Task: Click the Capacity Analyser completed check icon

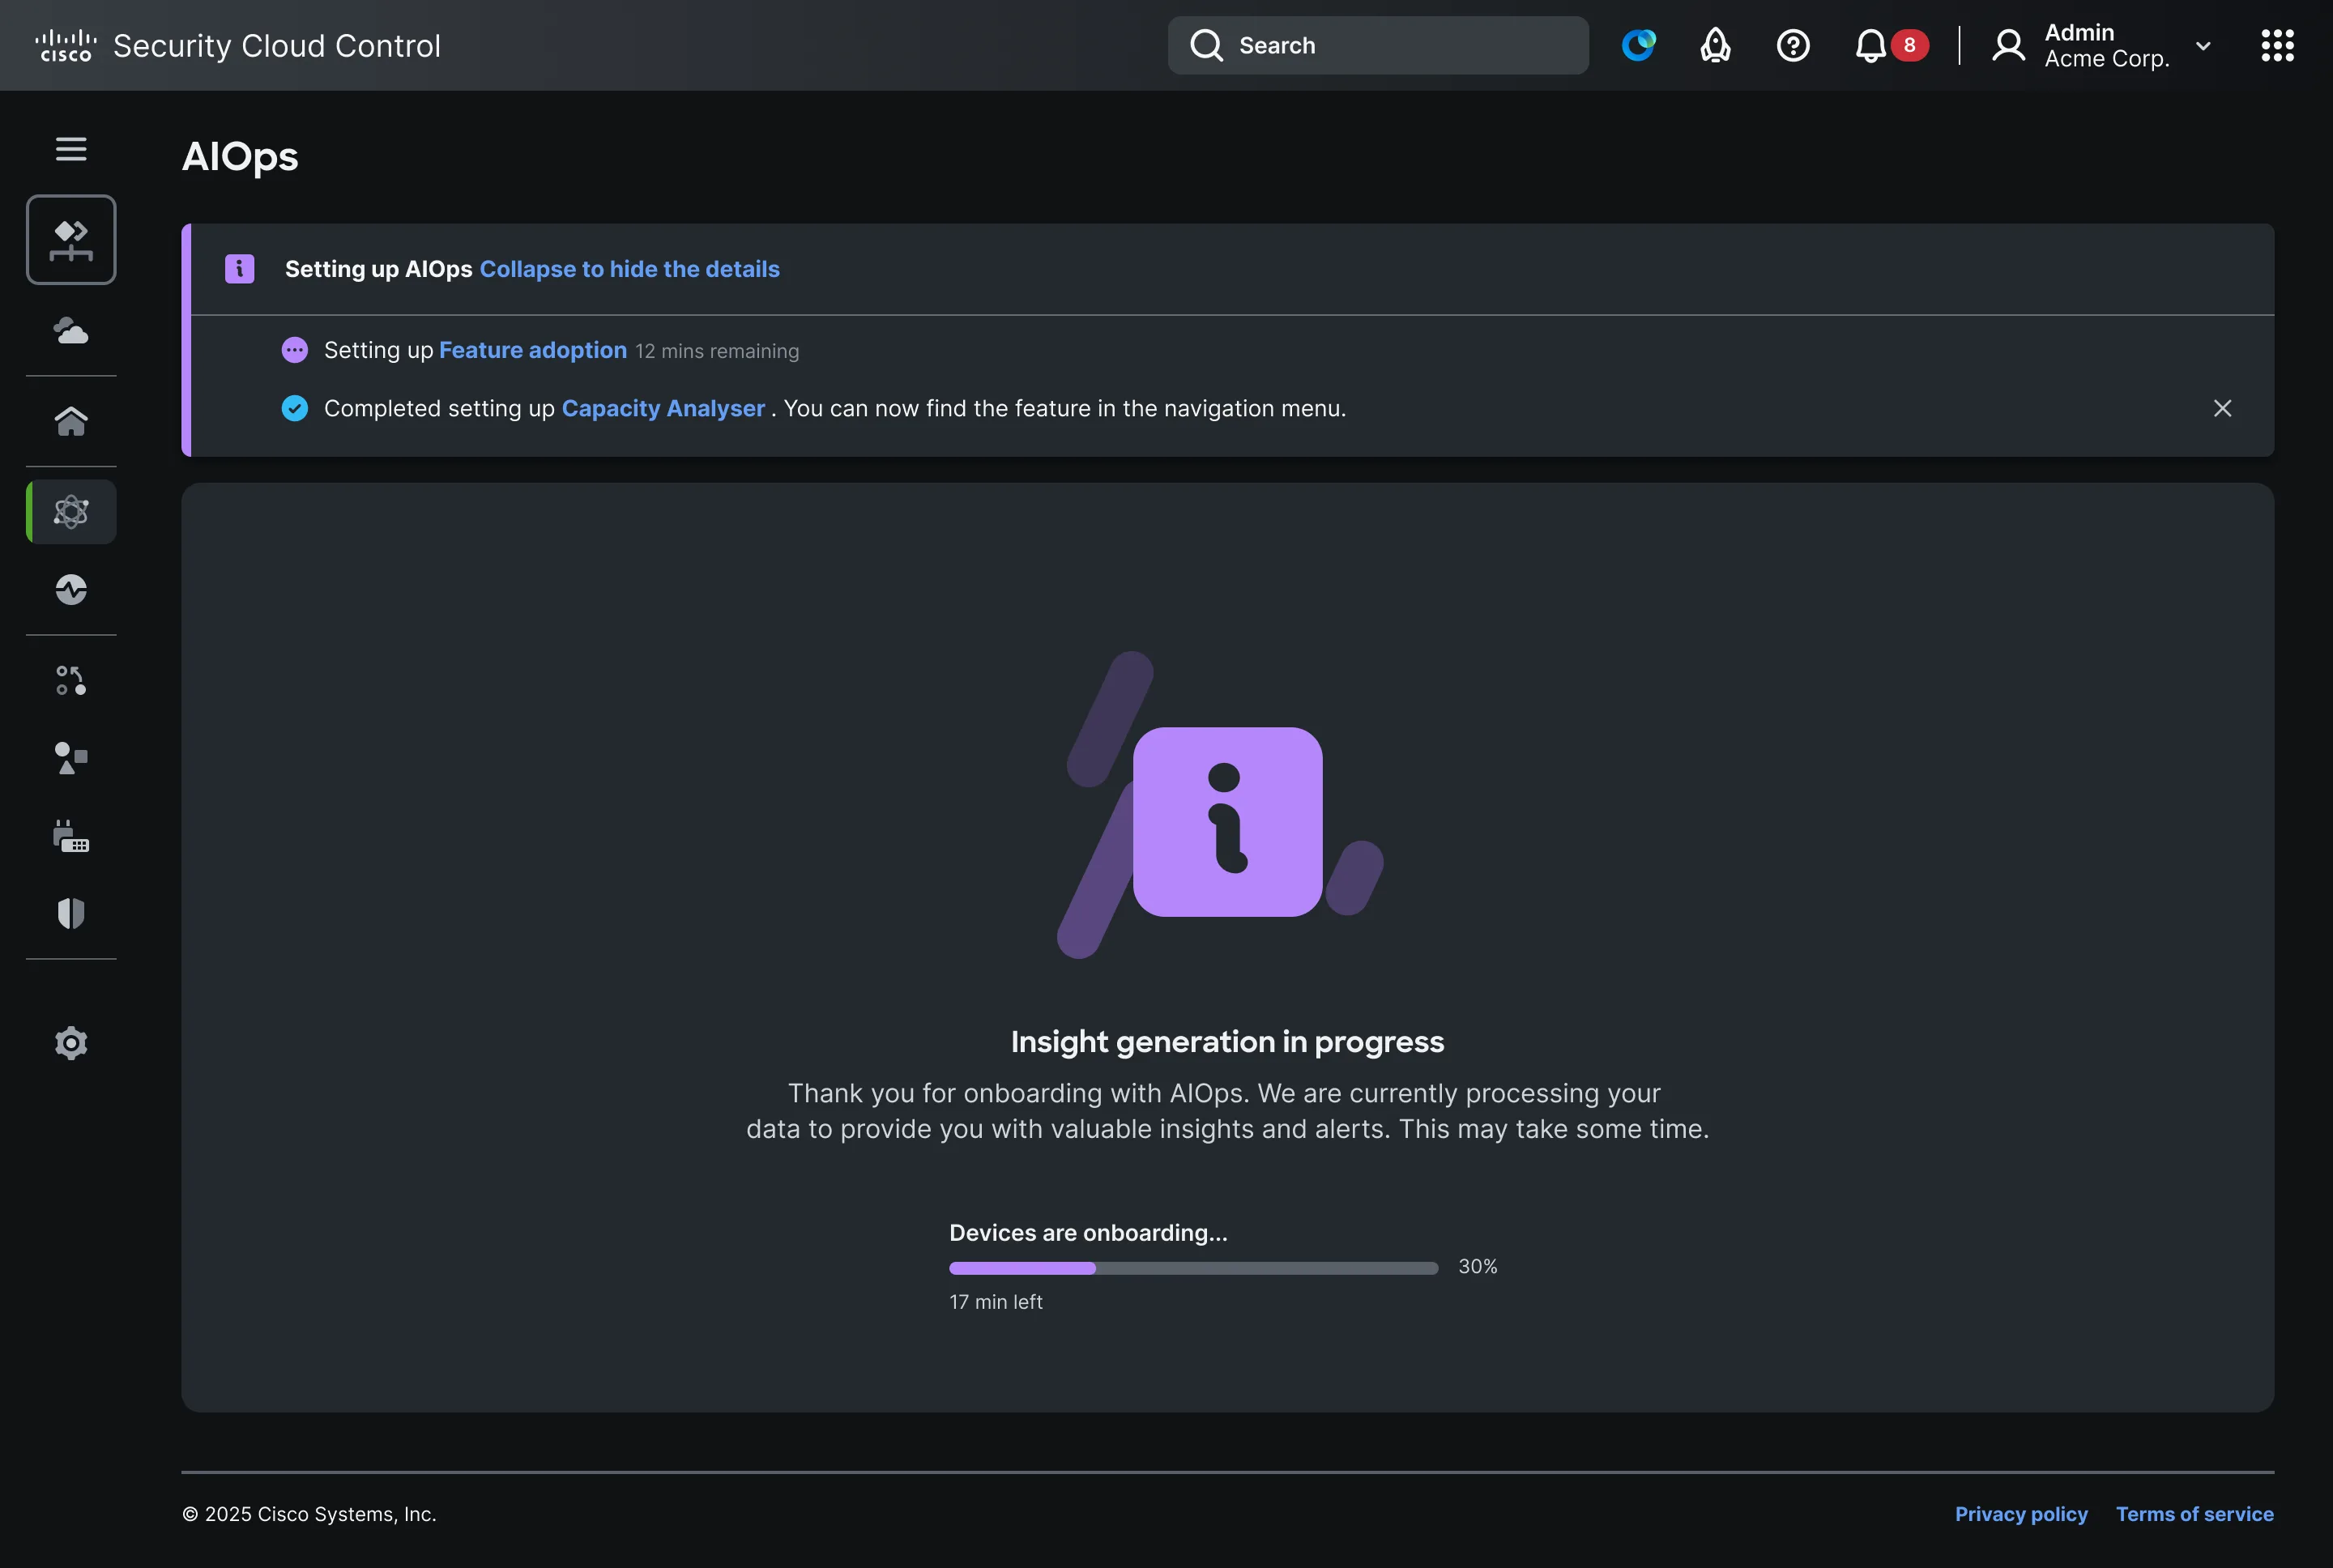Action: tap(295, 408)
